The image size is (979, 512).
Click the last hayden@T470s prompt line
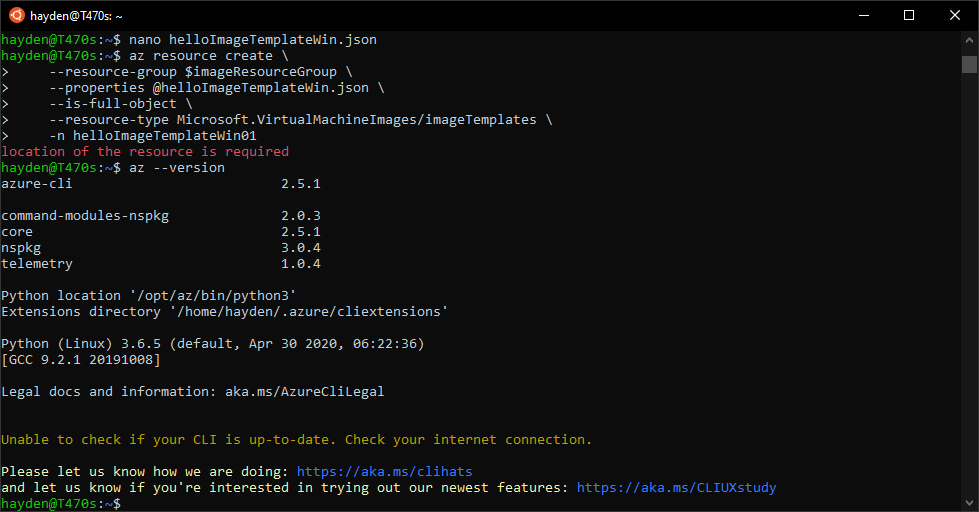tap(61, 503)
